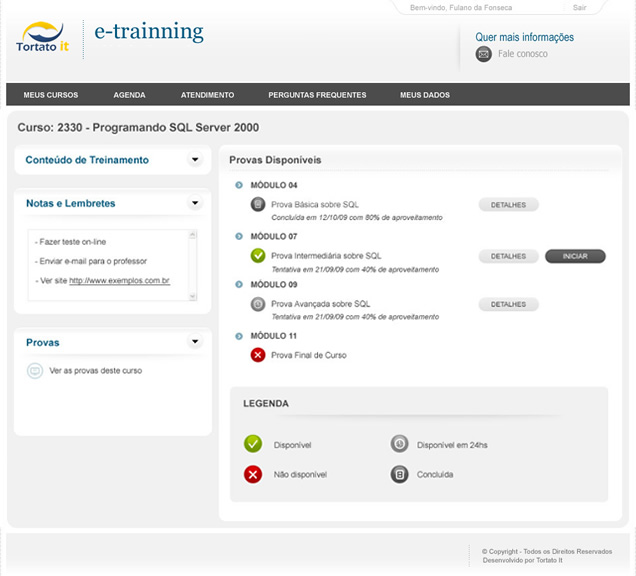The width and height of the screenshot is (636, 576).
Task: Click DETALHES for Prova Básica sobre SQL
Action: coord(509,205)
